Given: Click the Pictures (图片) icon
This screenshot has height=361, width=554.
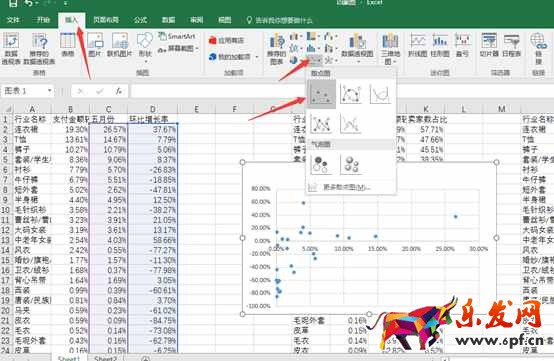Looking at the screenshot, I should [95, 45].
